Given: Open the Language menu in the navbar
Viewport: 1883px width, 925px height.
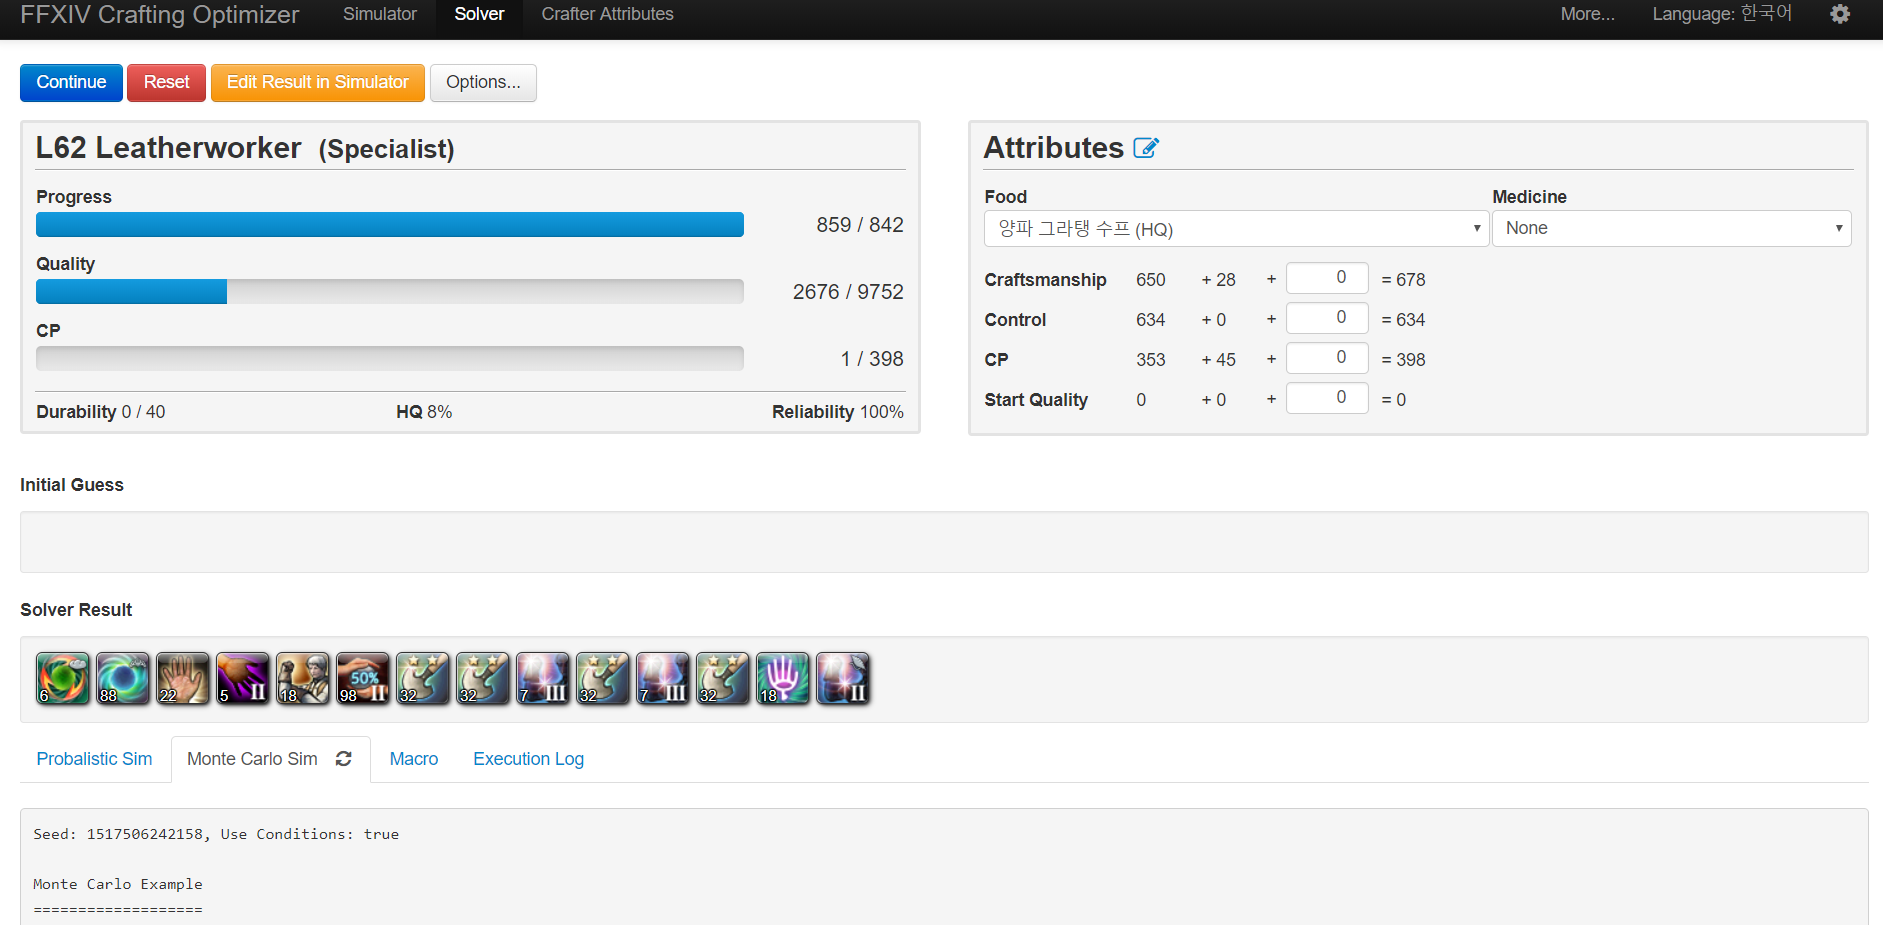Looking at the screenshot, I should 1722,14.
